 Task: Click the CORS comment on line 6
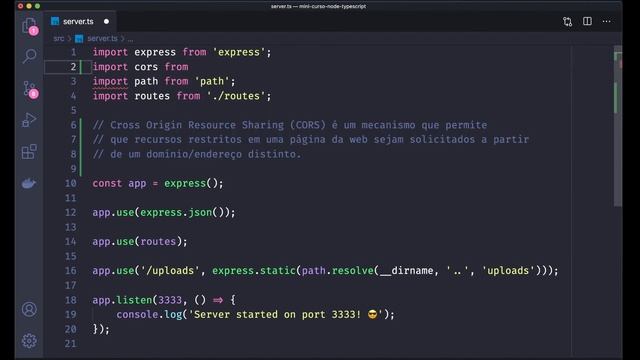(x=290, y=125)
